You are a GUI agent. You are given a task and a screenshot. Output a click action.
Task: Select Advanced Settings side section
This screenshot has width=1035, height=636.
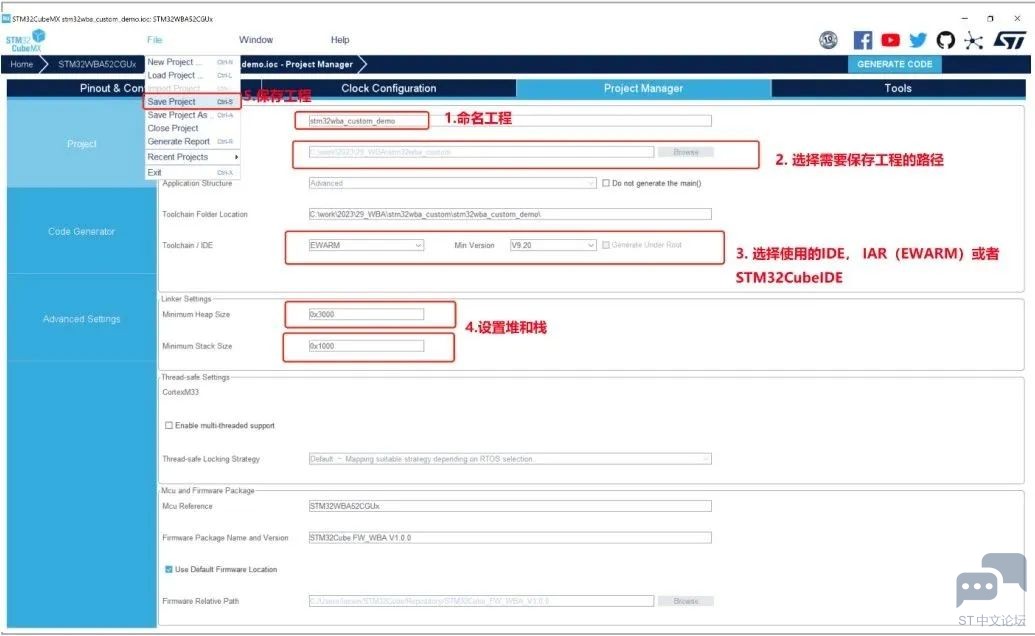coord(81,319)
